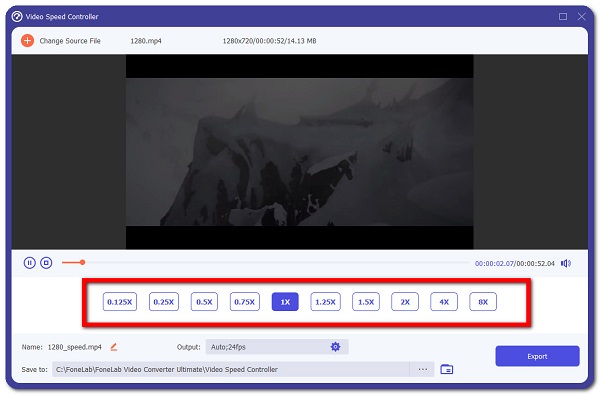The image size is (600, 395).
Task: Stop the video playback
Action: (46, 263)
